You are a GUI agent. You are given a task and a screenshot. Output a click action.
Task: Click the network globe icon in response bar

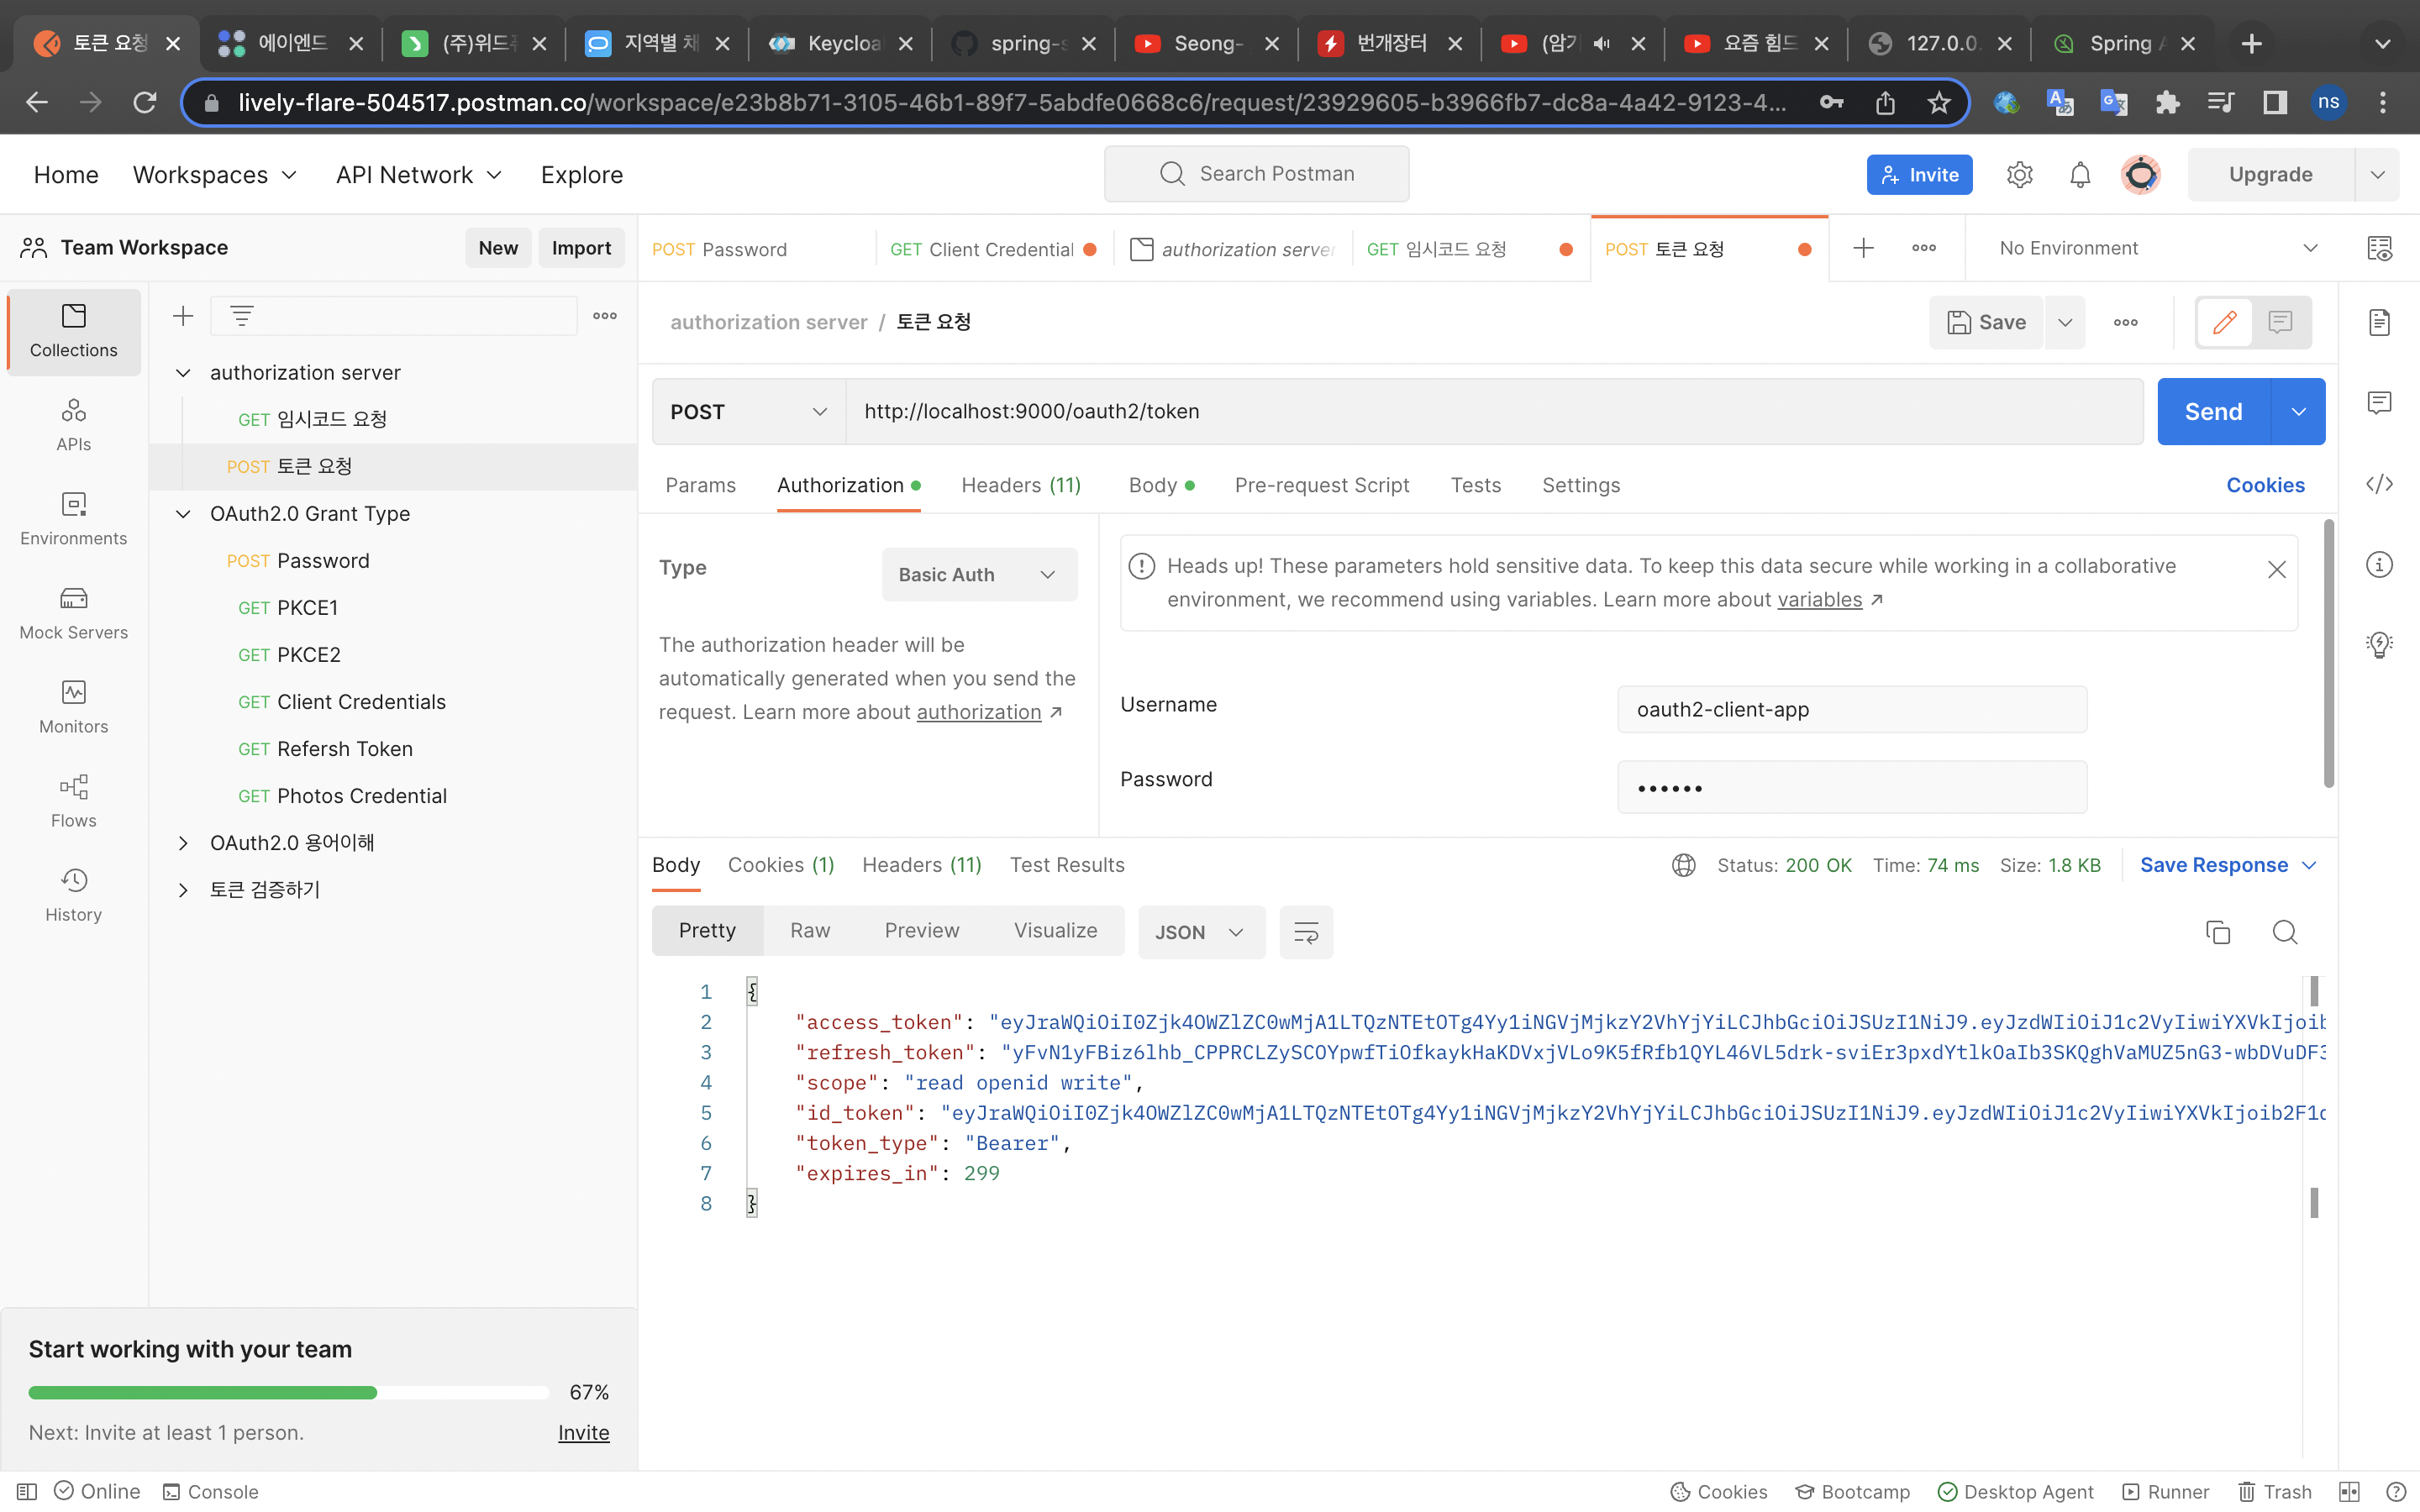(1684, 865)
